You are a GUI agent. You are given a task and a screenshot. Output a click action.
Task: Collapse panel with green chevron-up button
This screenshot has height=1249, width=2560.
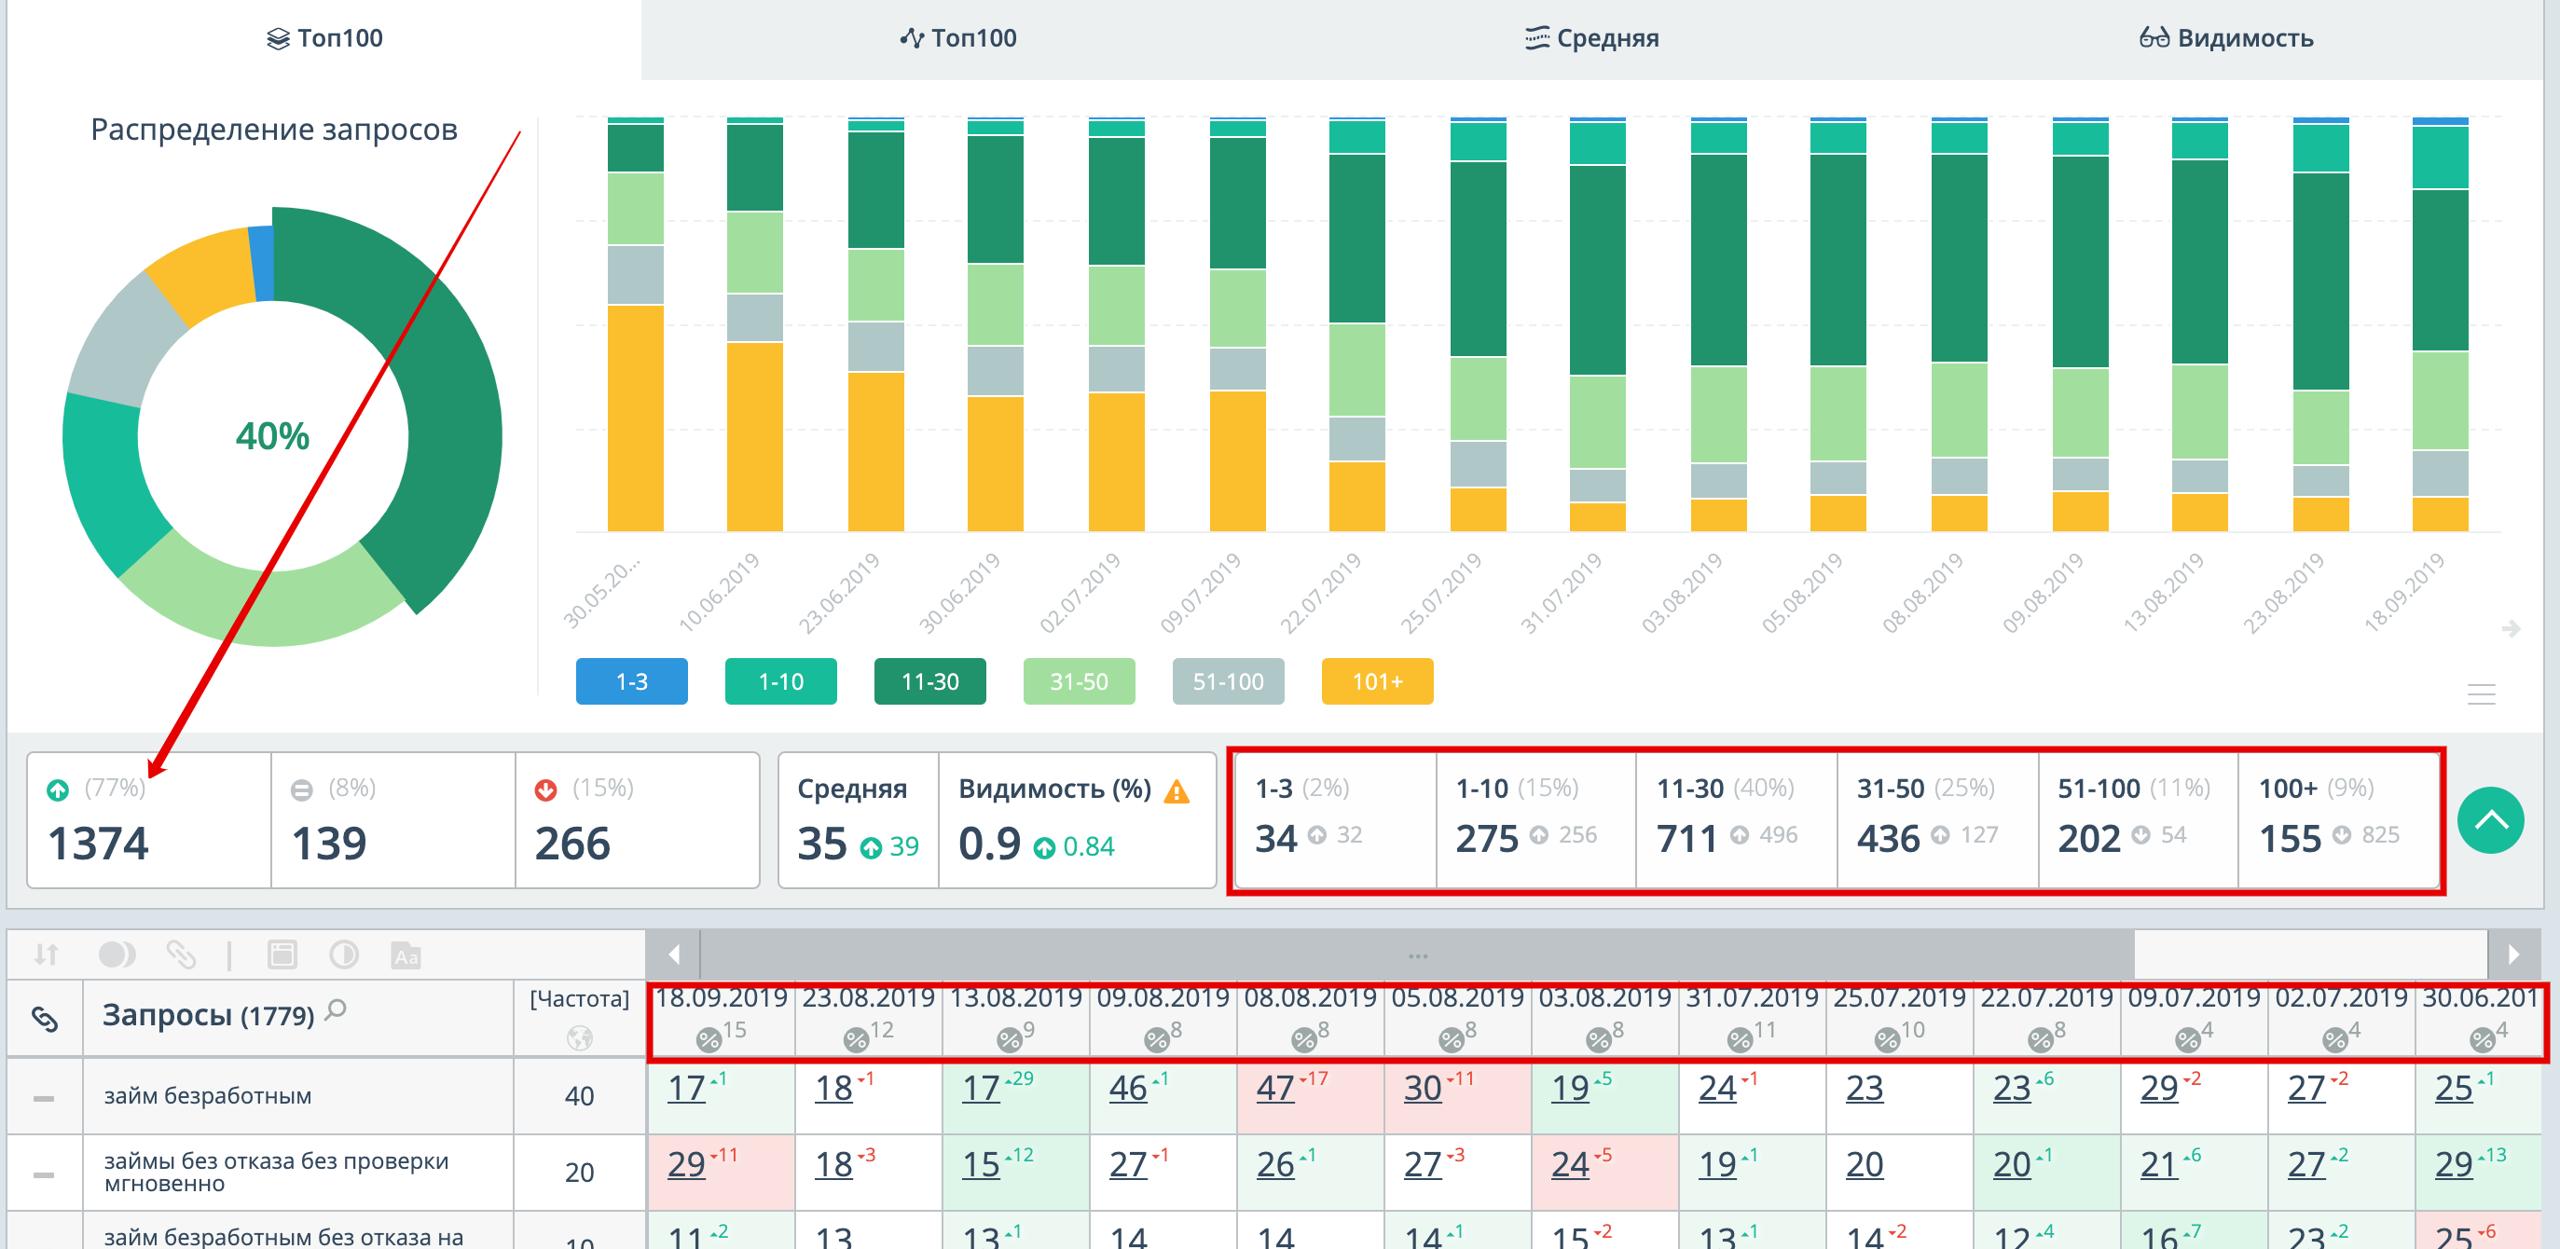pyautogui.click(x=2489, y=821)
